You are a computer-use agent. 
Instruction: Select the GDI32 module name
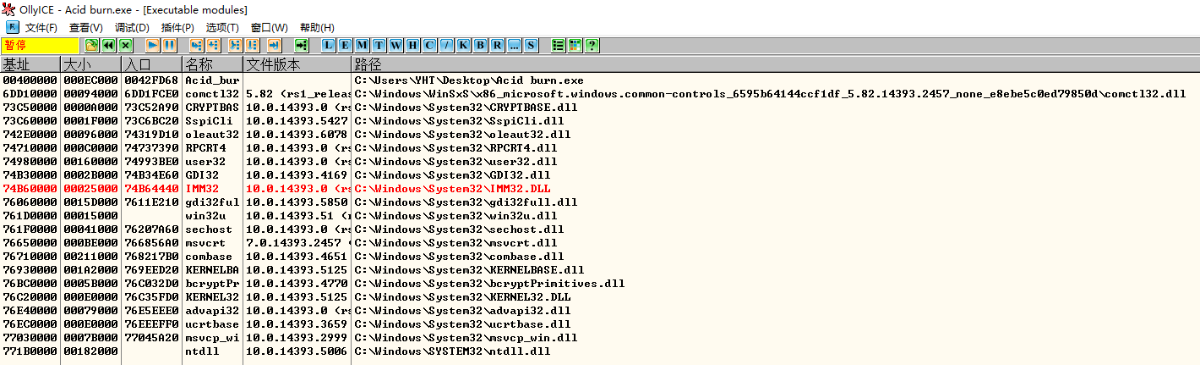coord(202,174)
